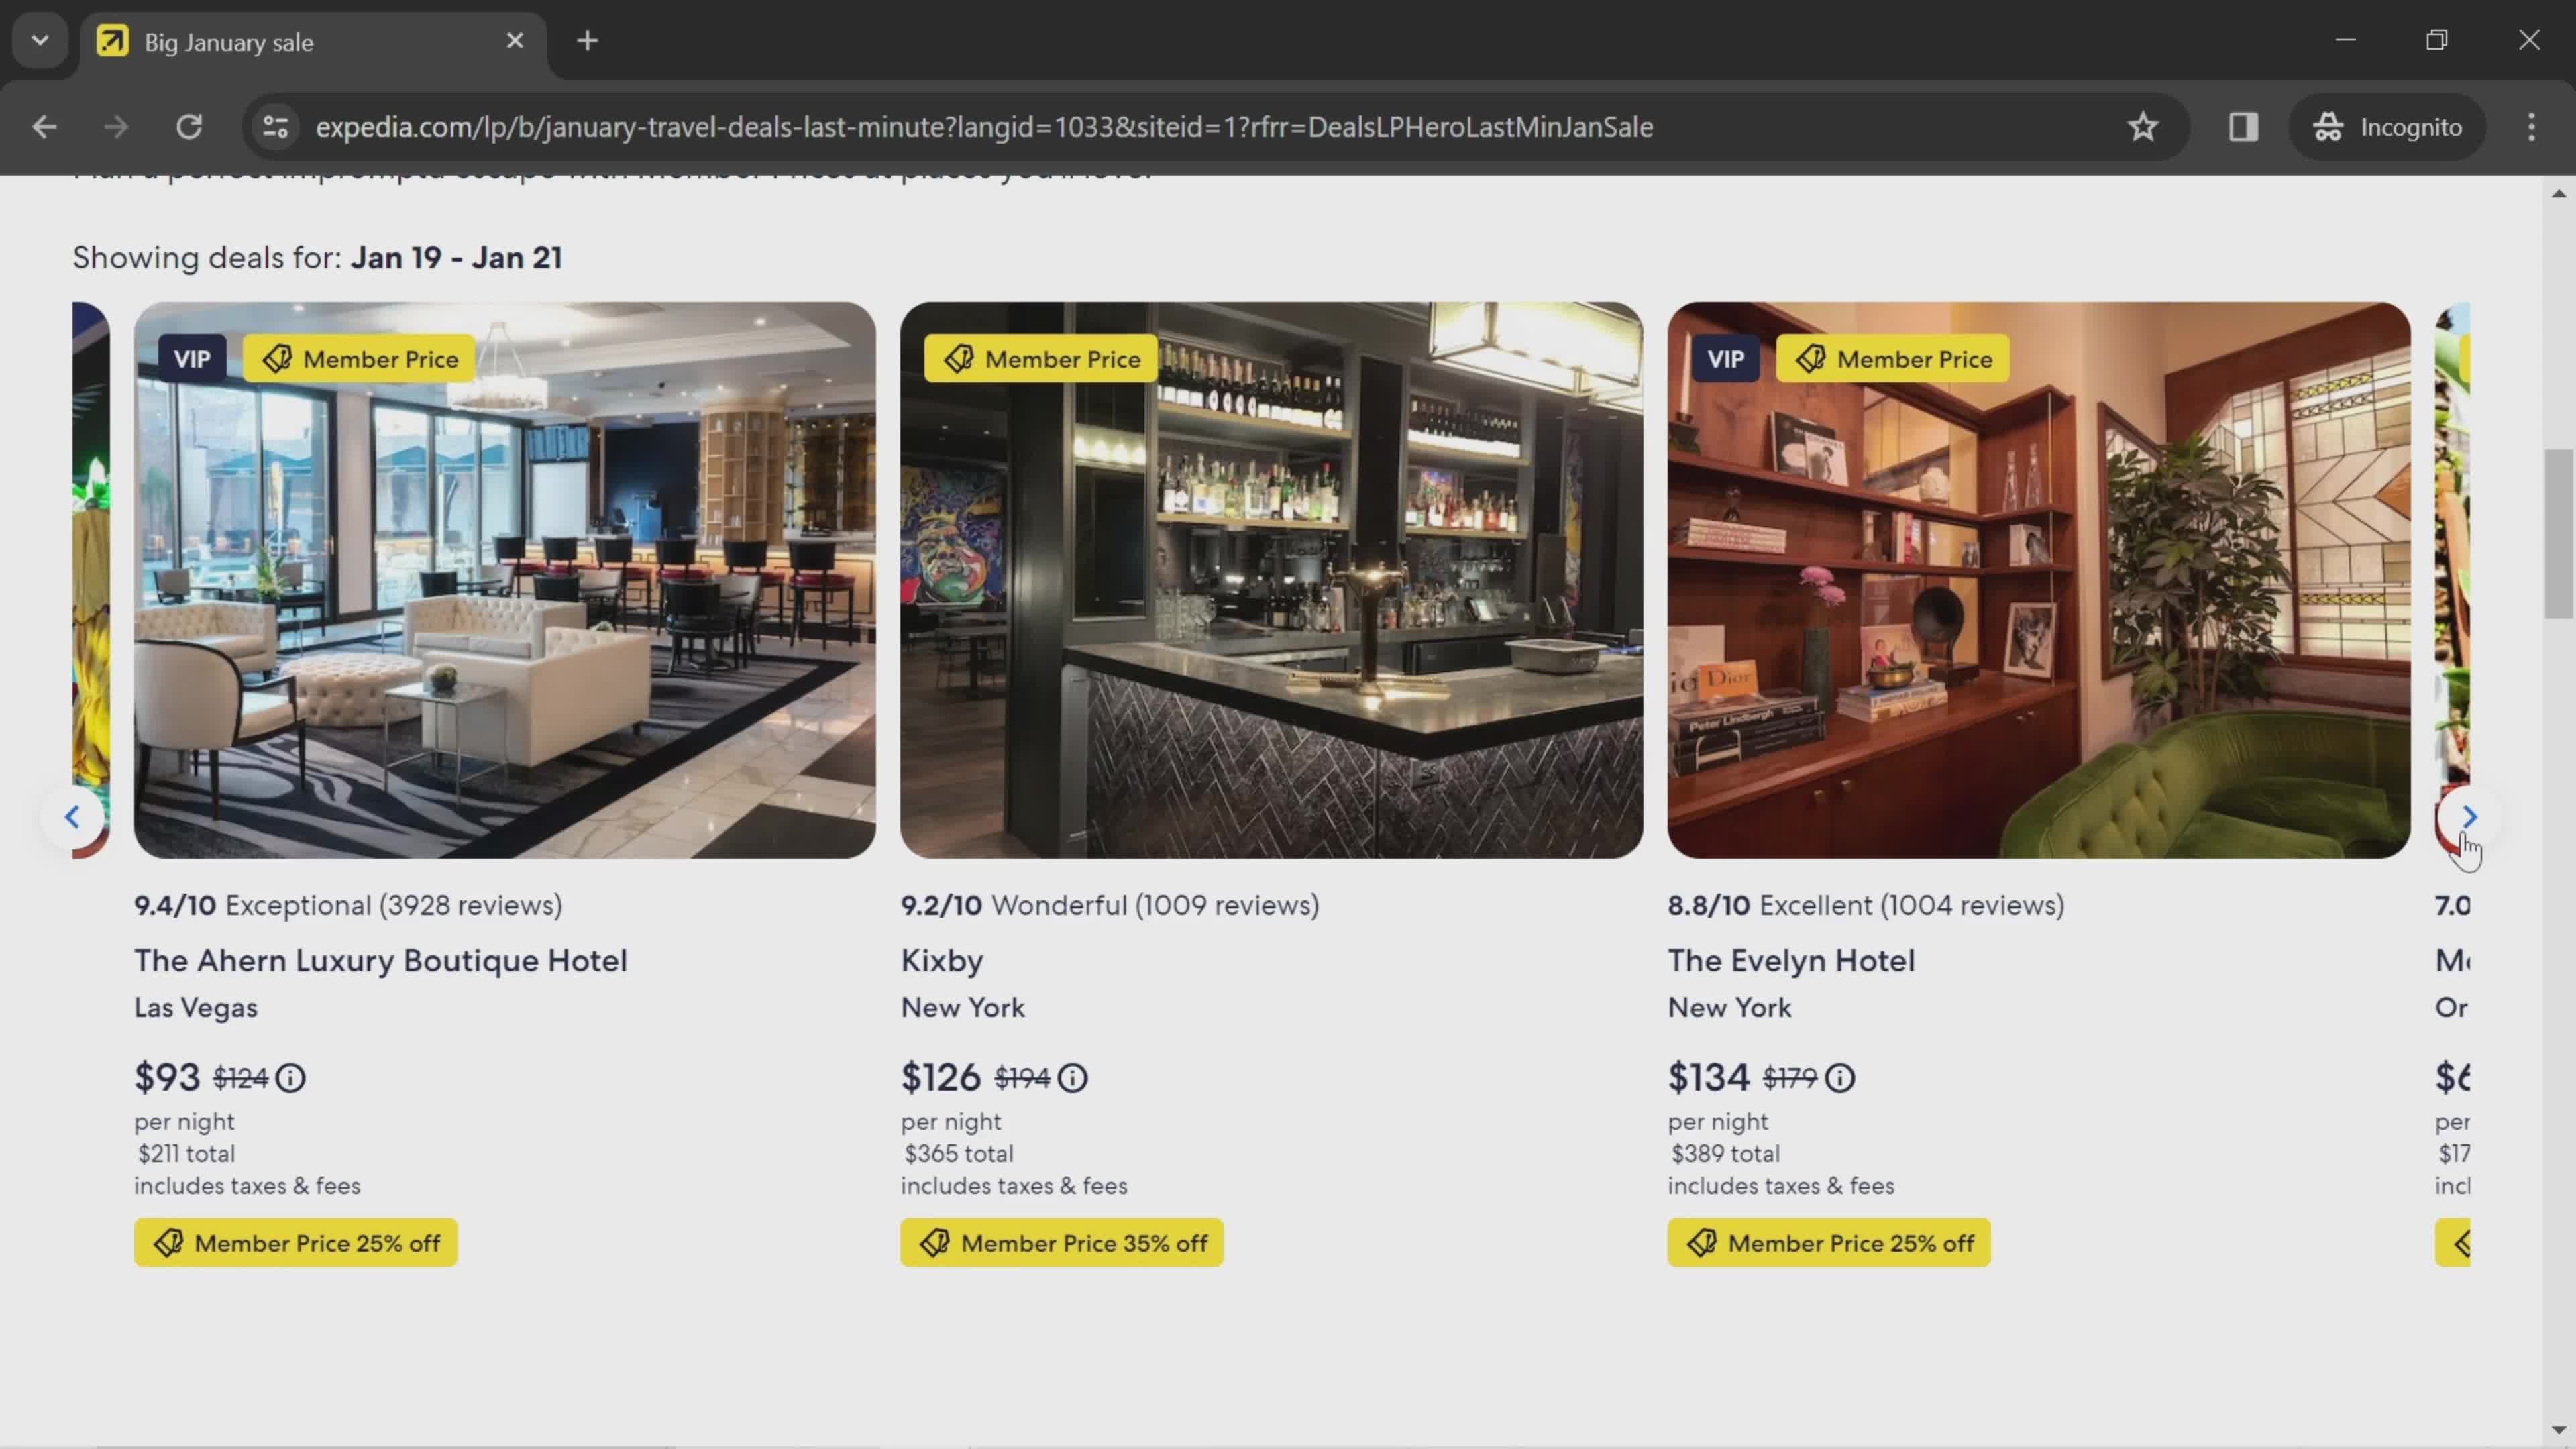
Task: Close the Big January sale tab
Action: point(515,41)
